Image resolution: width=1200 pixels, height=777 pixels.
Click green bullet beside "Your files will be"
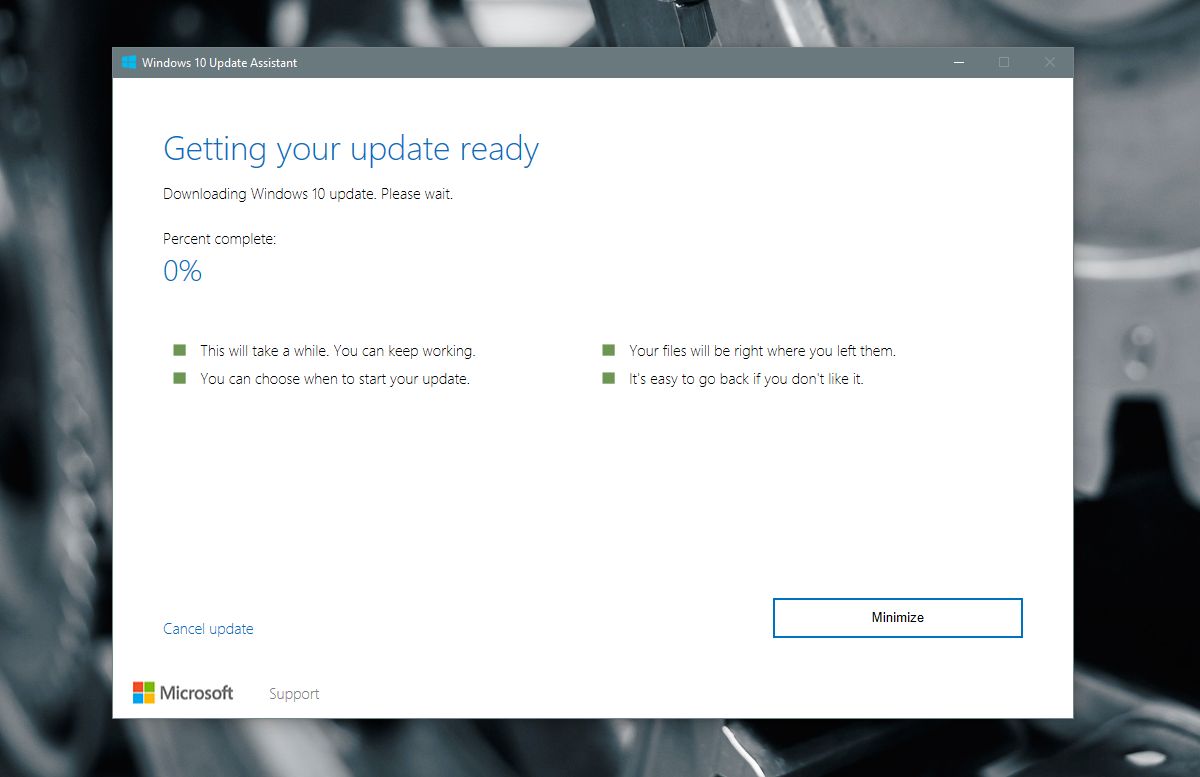click(608, 350)
